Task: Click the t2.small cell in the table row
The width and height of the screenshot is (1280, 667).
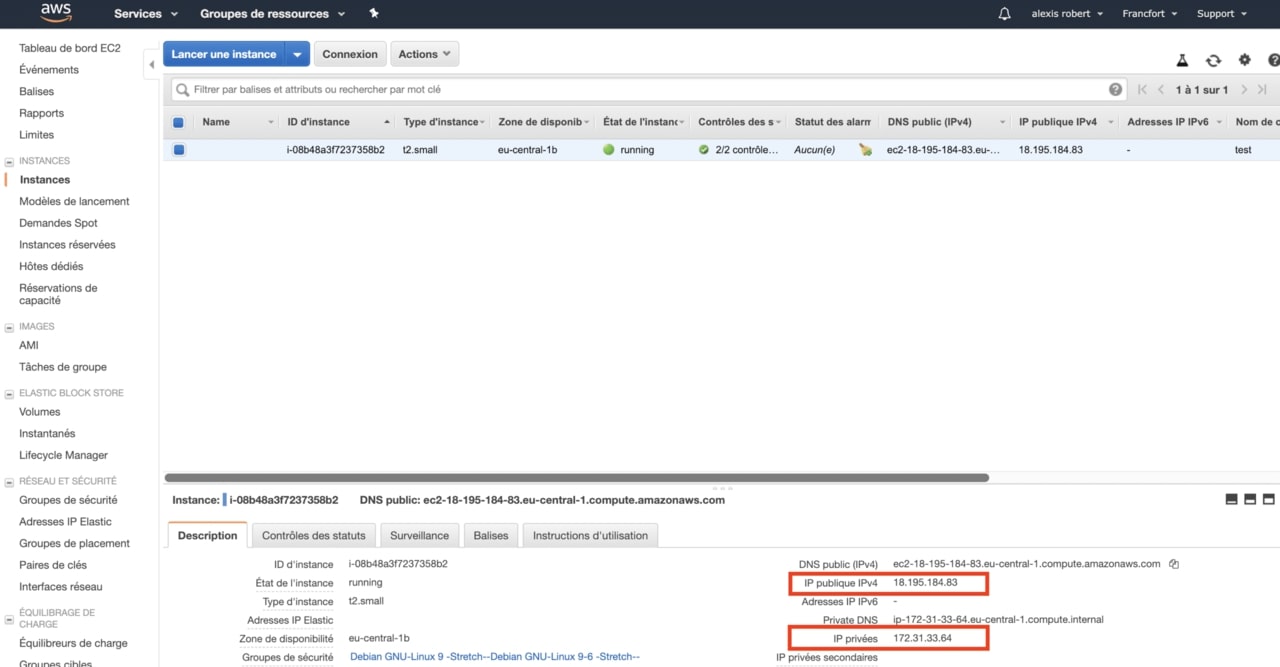Action: point(421,150)
